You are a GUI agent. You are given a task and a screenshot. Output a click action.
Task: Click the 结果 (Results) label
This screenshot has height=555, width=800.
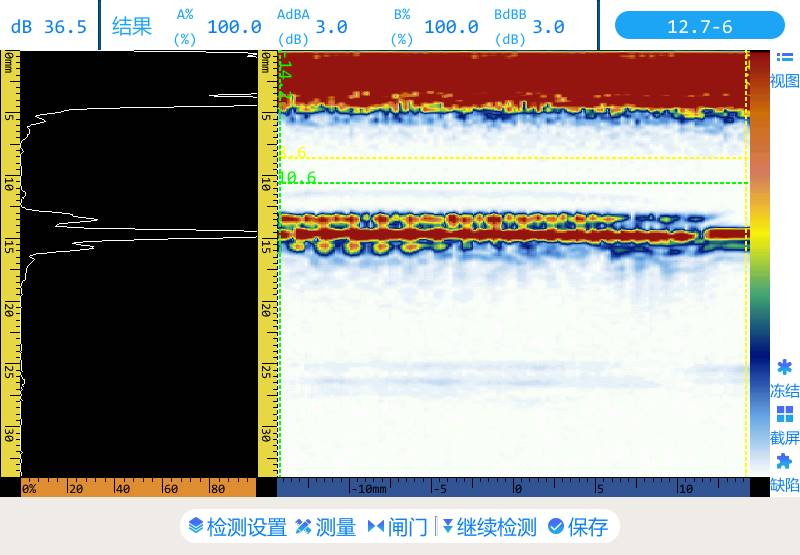tap(131, 26)
